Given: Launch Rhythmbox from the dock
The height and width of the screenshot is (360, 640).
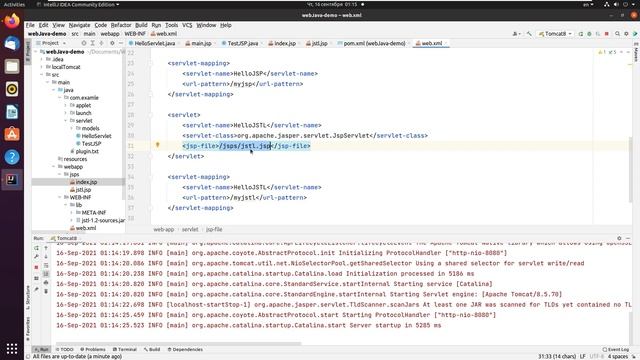Looking at the screenshot, I should point(12,89).
